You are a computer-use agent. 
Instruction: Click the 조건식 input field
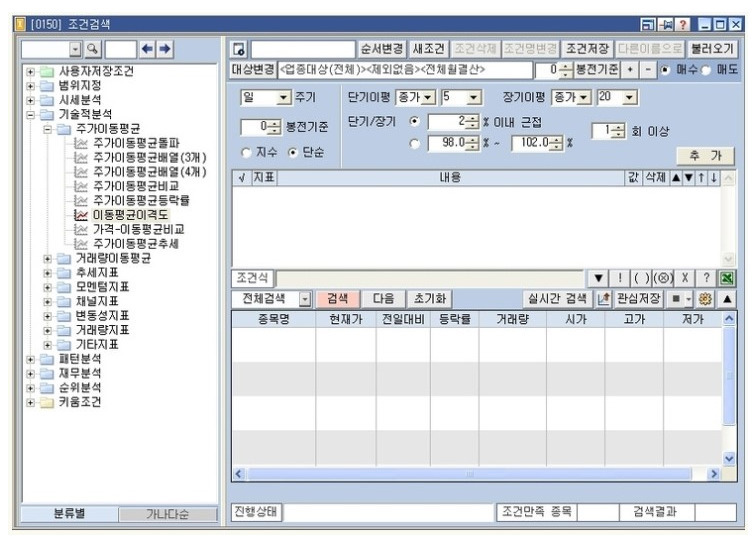pos(430,278)
